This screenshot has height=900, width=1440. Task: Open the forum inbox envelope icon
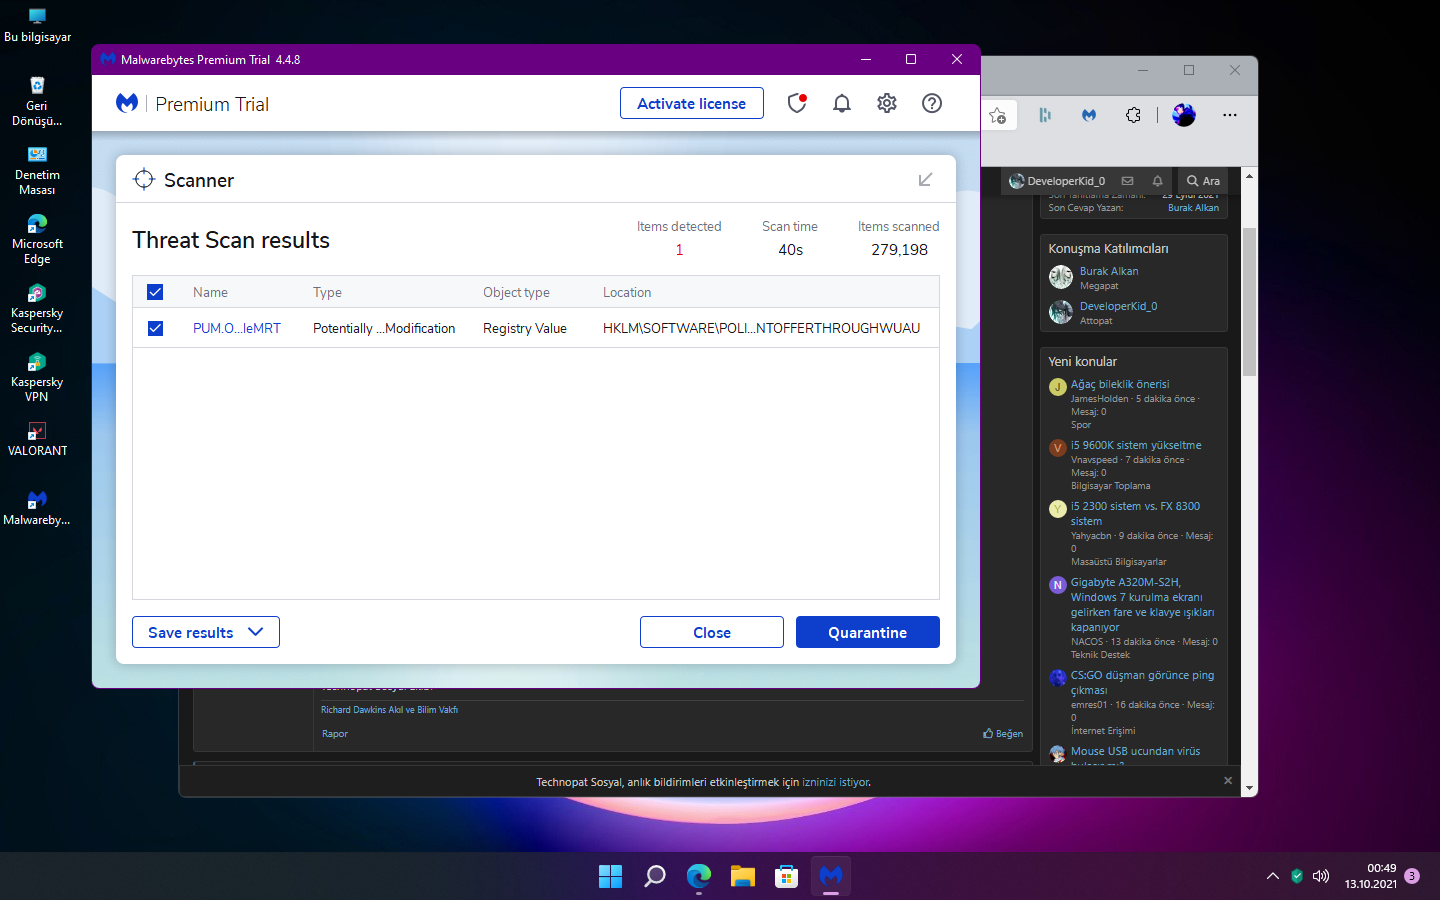pyautogui.click(x=1127, y=181)
